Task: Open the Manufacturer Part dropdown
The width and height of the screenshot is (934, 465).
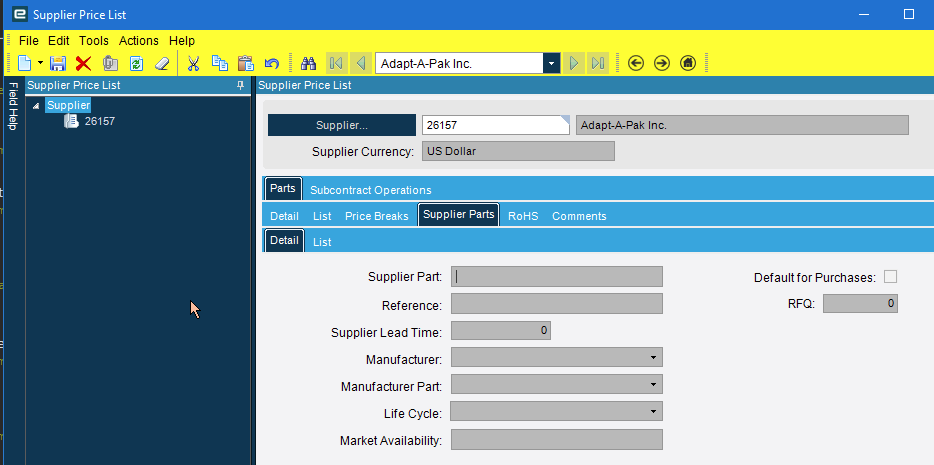Action: point(653,384)
